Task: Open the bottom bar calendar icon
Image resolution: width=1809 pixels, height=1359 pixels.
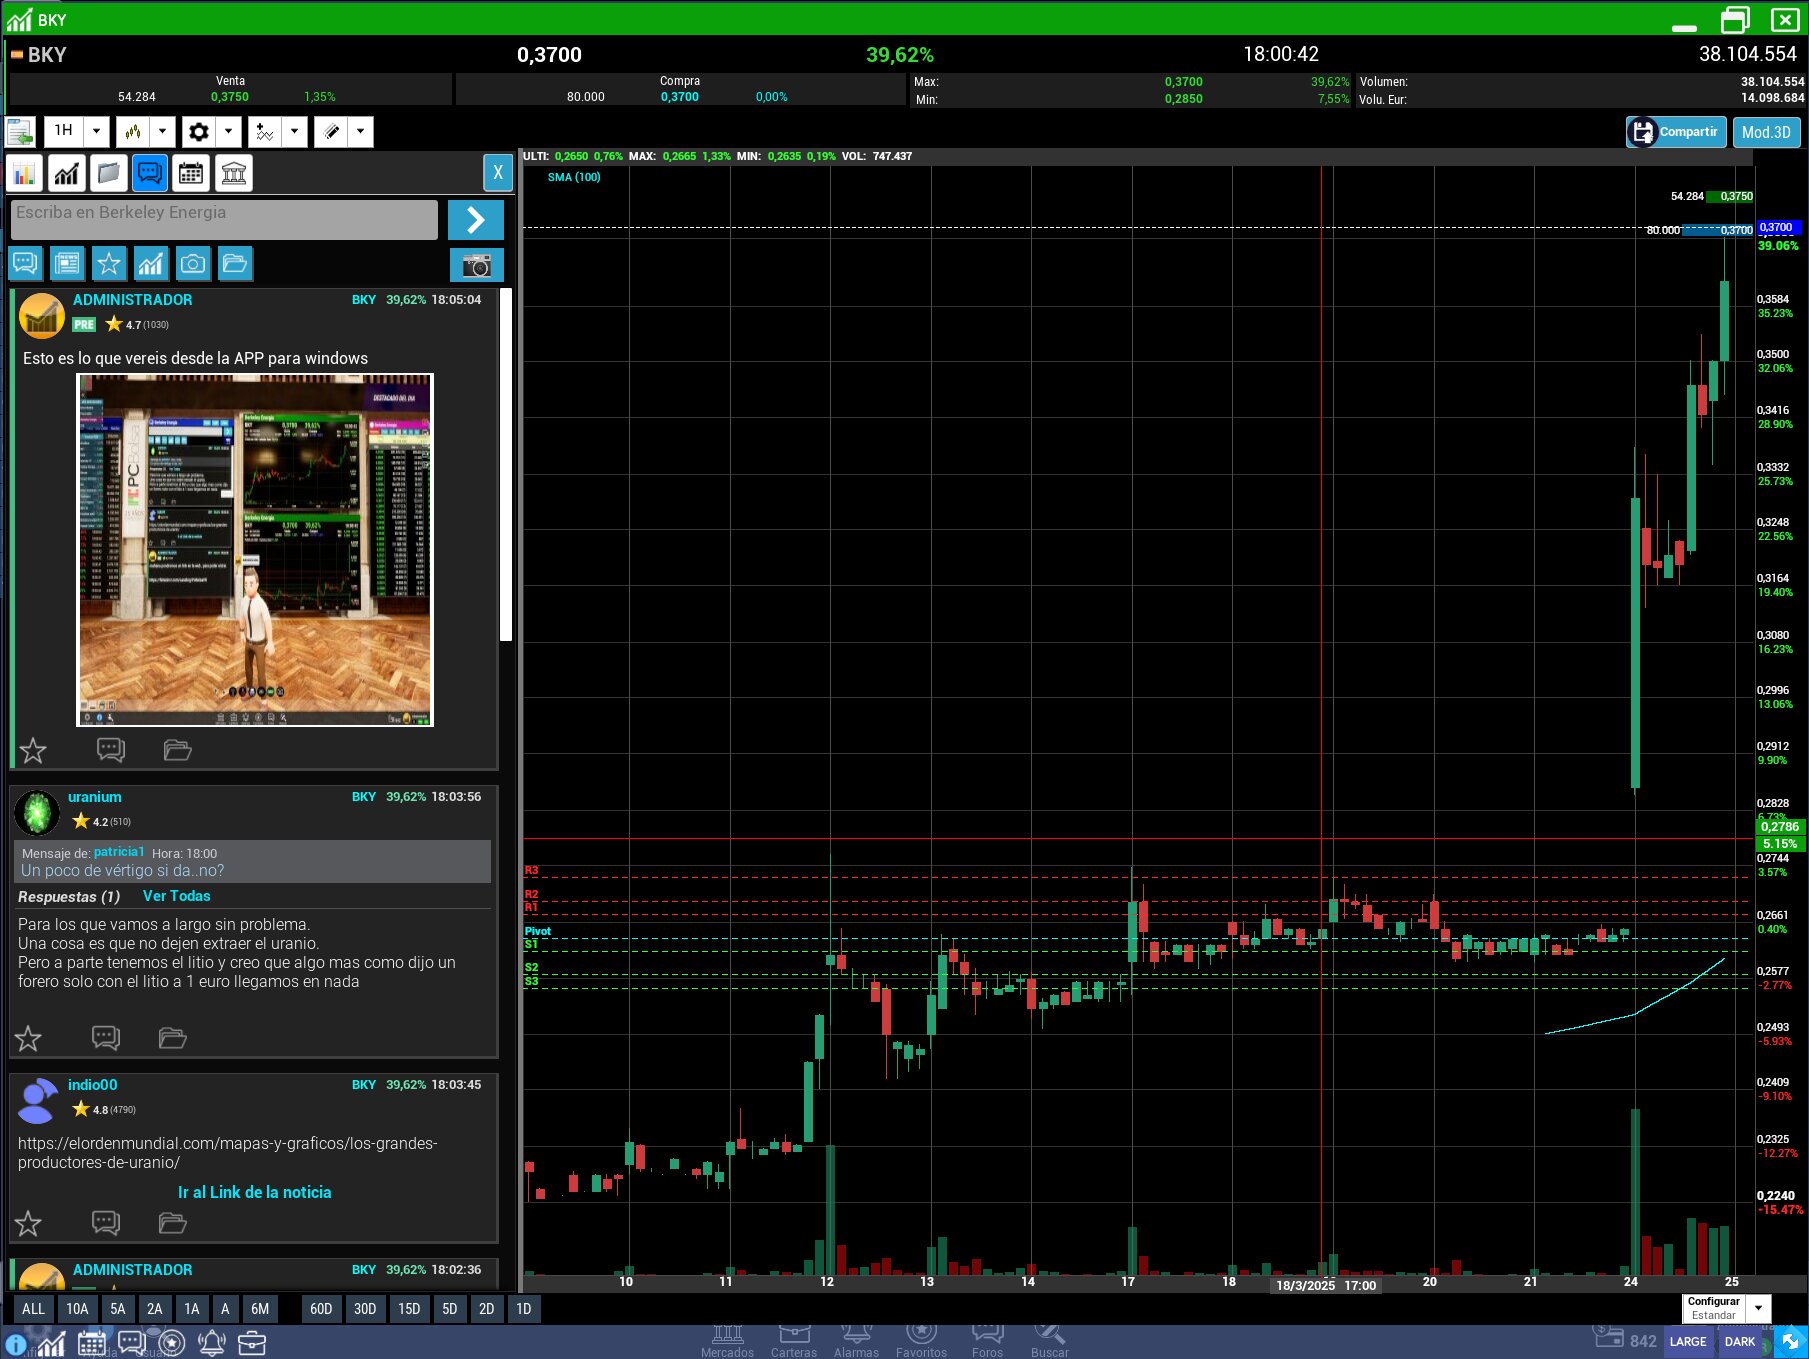Action: (92, 1344)
